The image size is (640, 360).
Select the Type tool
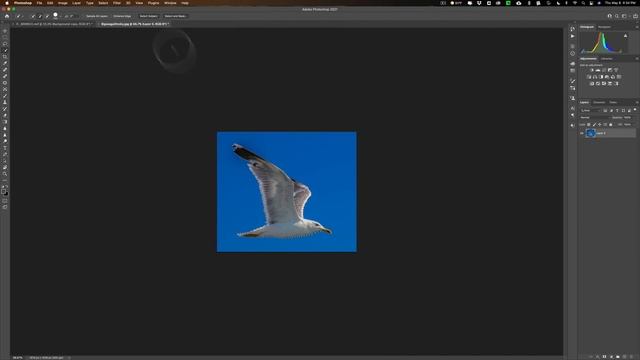[x=5, y=148]
